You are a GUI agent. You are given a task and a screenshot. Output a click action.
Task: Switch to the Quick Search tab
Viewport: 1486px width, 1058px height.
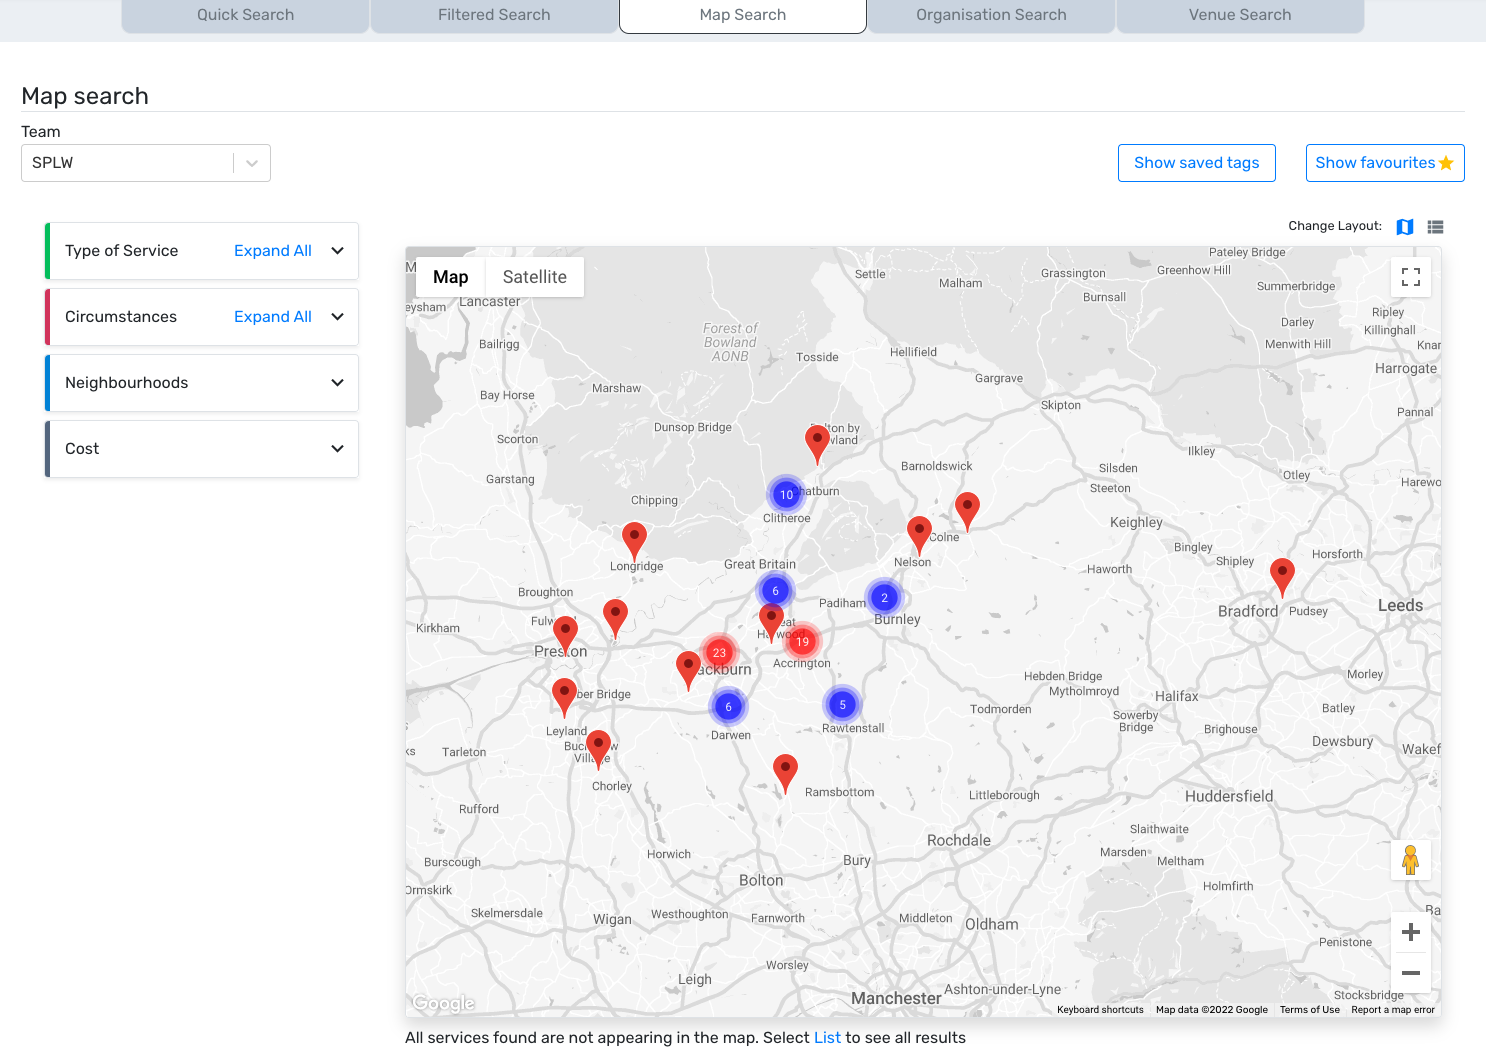[245, 15]
